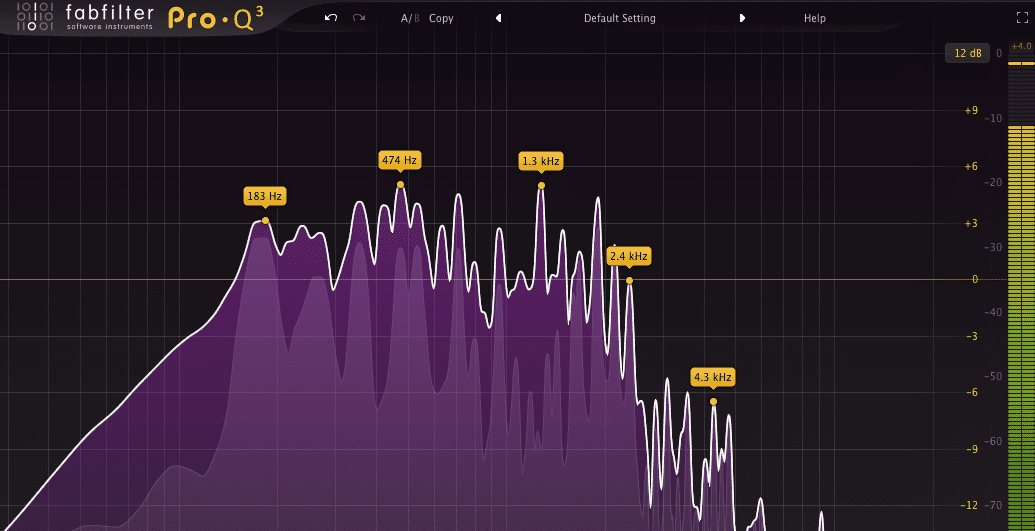Click the 2.4 kHz frequency label
The height and width of the screenshot is (531, 1035).
629,256
